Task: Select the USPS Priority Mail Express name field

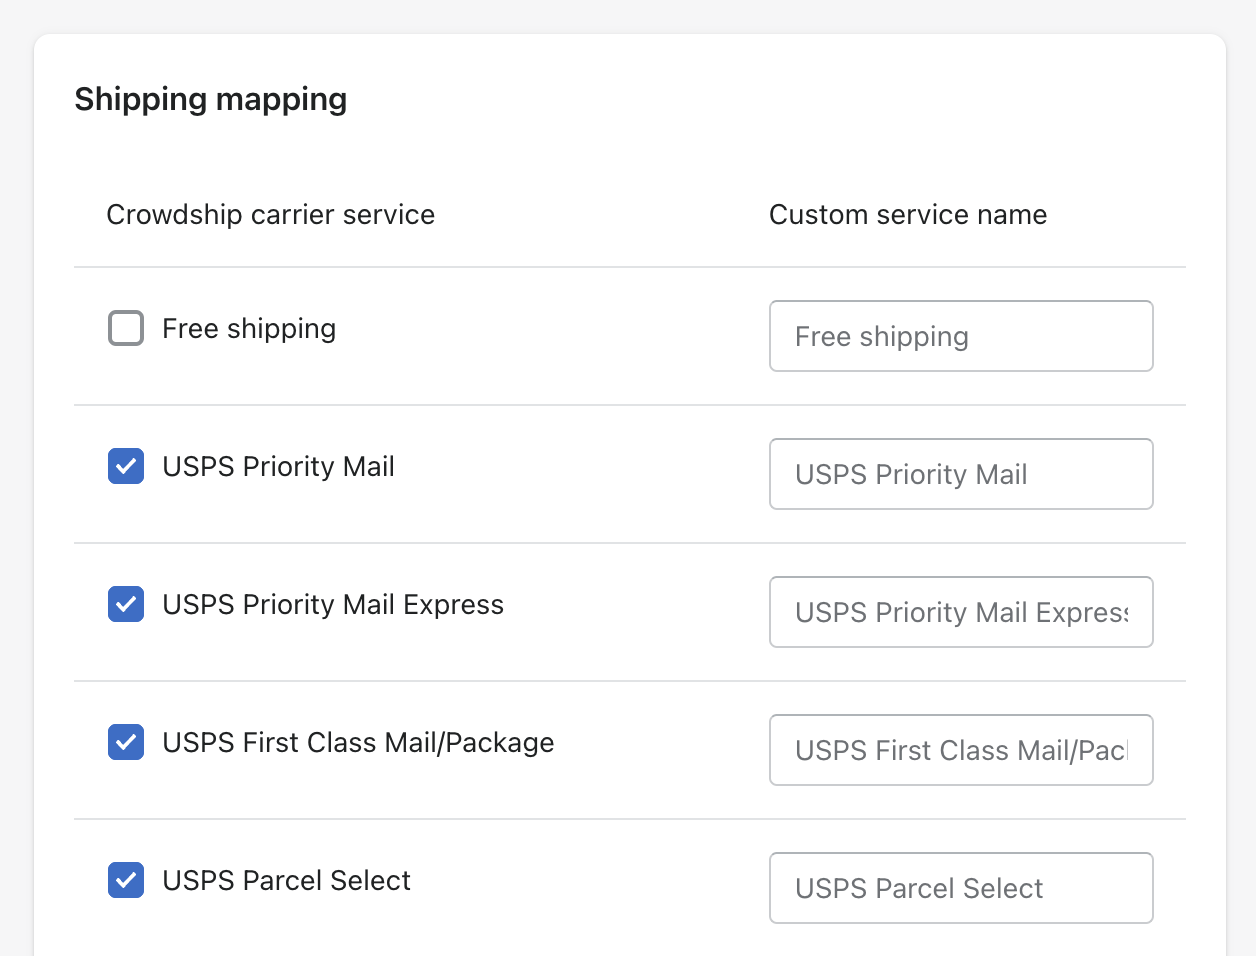Action: pos(960,612)
